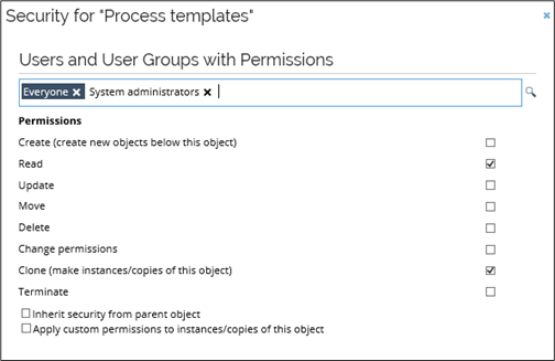Screen dimensions: 555x361
Task: Remove the Everyone tag with its X
Action: coord(76,92)
